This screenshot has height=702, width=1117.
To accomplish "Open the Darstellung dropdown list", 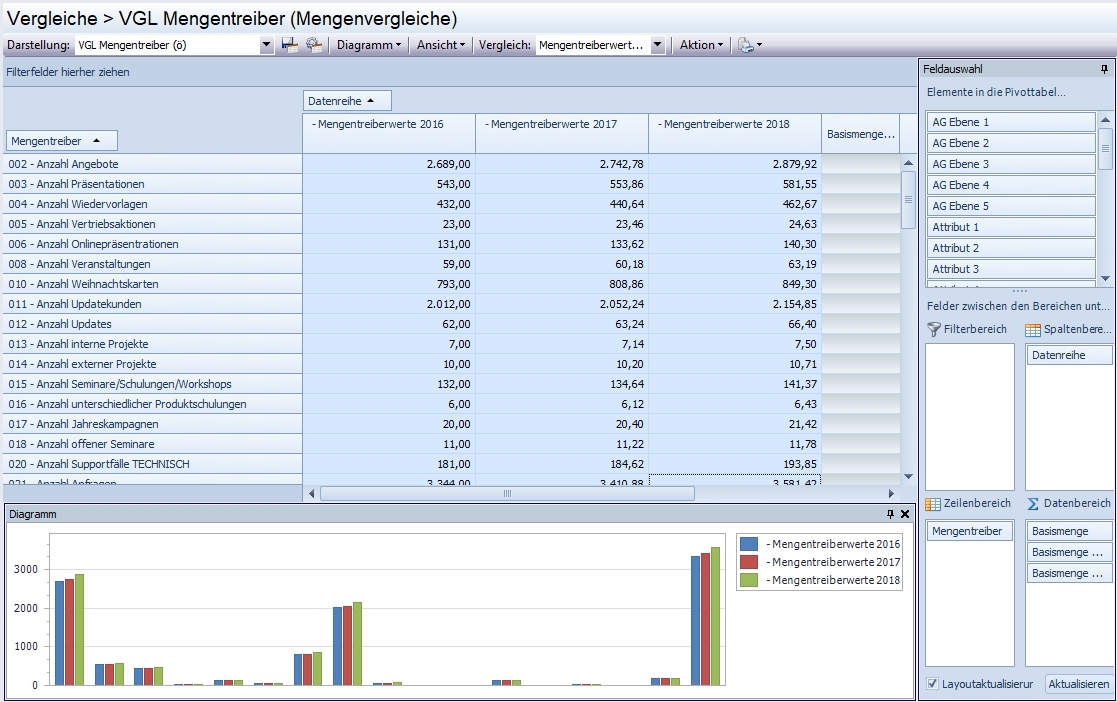I will coord(266,45).
